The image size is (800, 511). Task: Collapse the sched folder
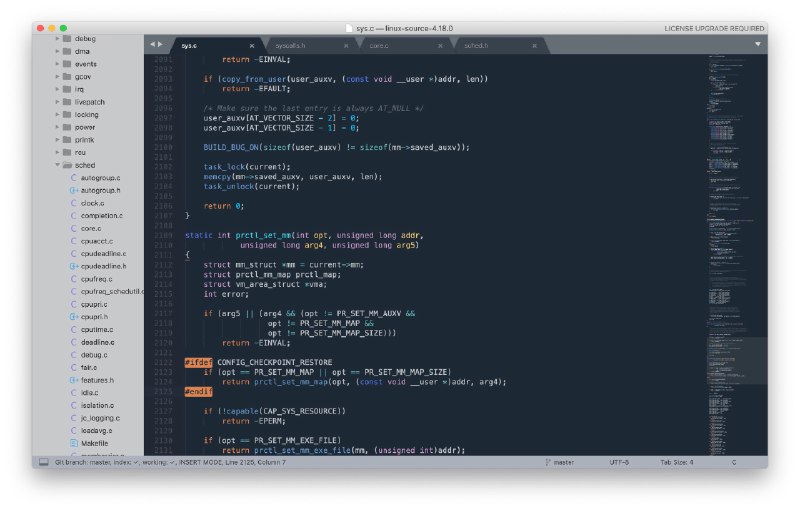pos(55,164)
